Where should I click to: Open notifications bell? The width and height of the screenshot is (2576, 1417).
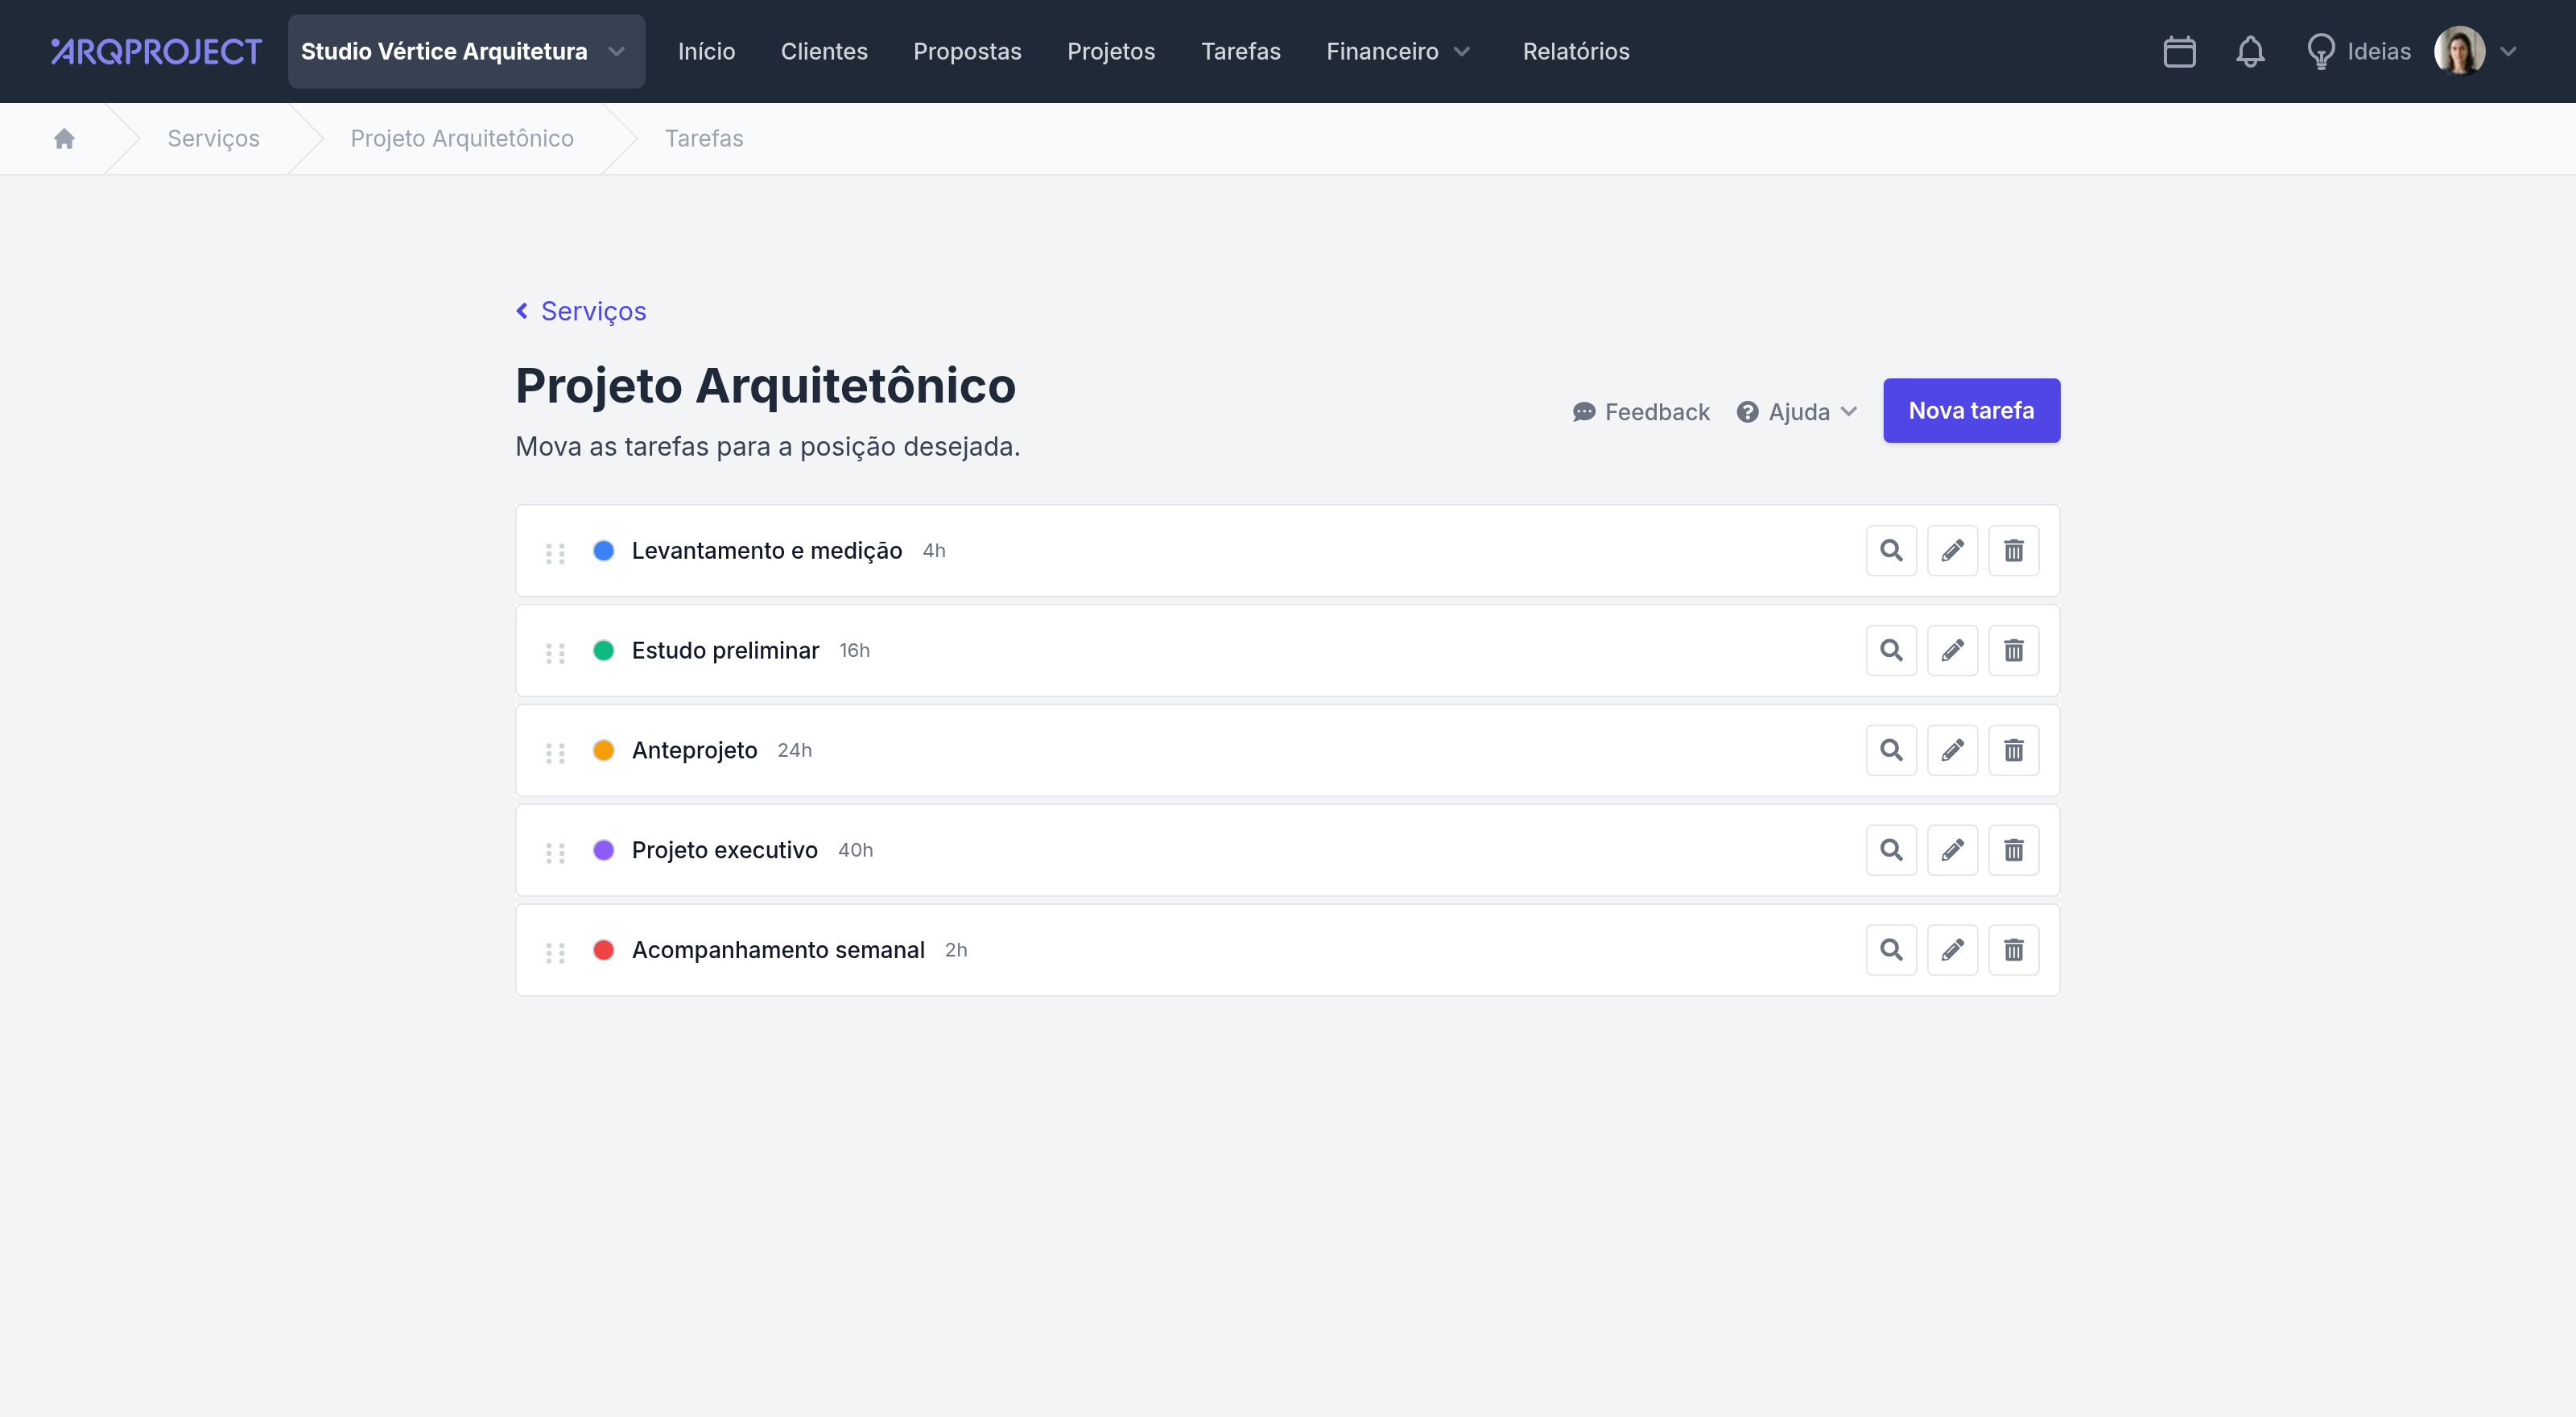pos(2250,51)
